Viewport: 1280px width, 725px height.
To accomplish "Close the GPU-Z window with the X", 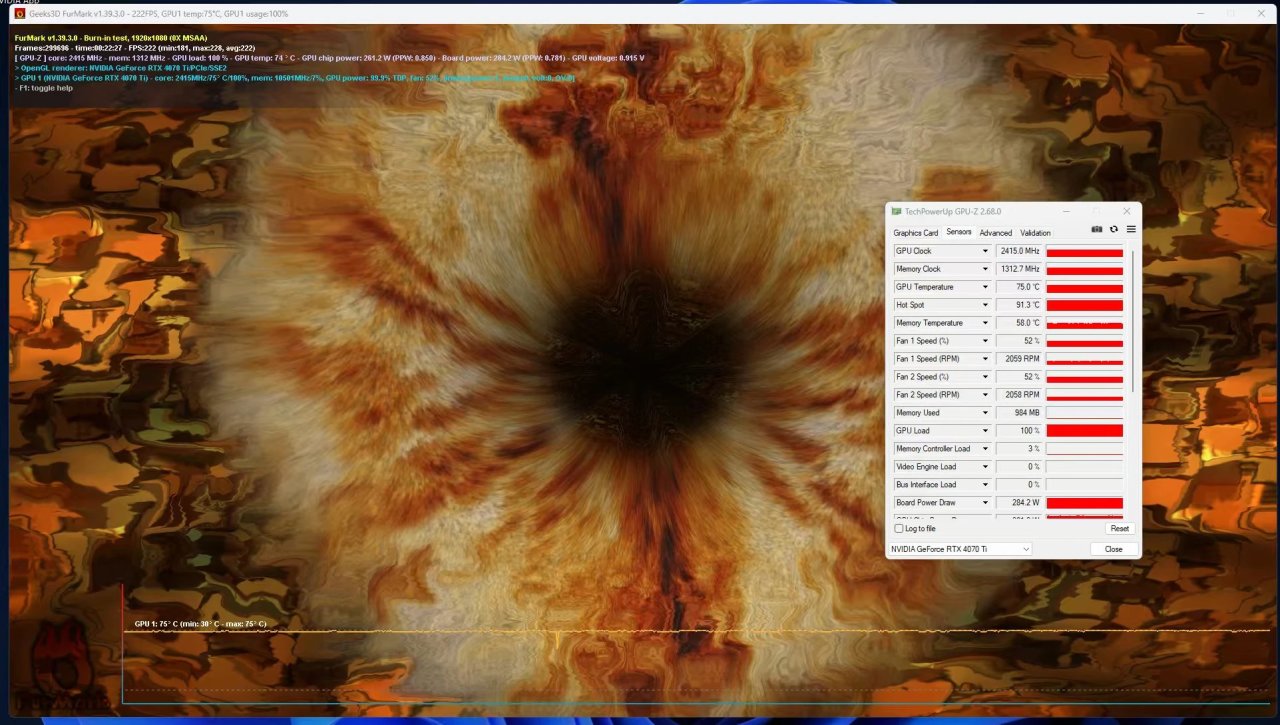I will point(1127,211).
